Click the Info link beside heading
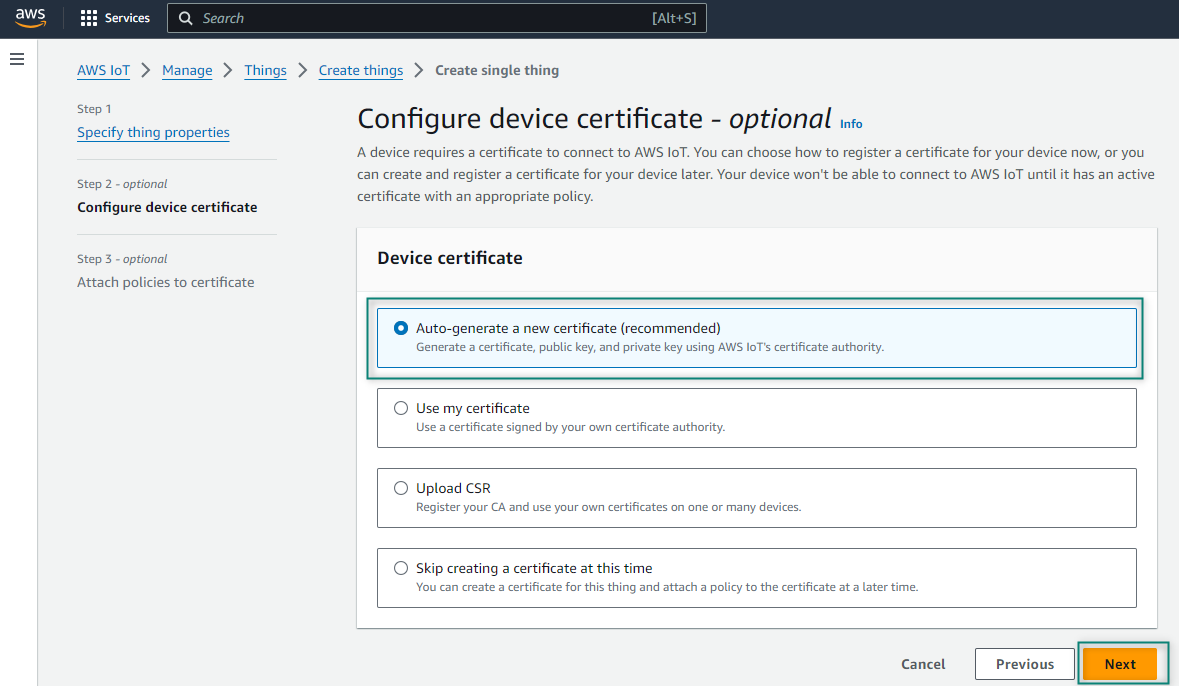 [851, 124]
